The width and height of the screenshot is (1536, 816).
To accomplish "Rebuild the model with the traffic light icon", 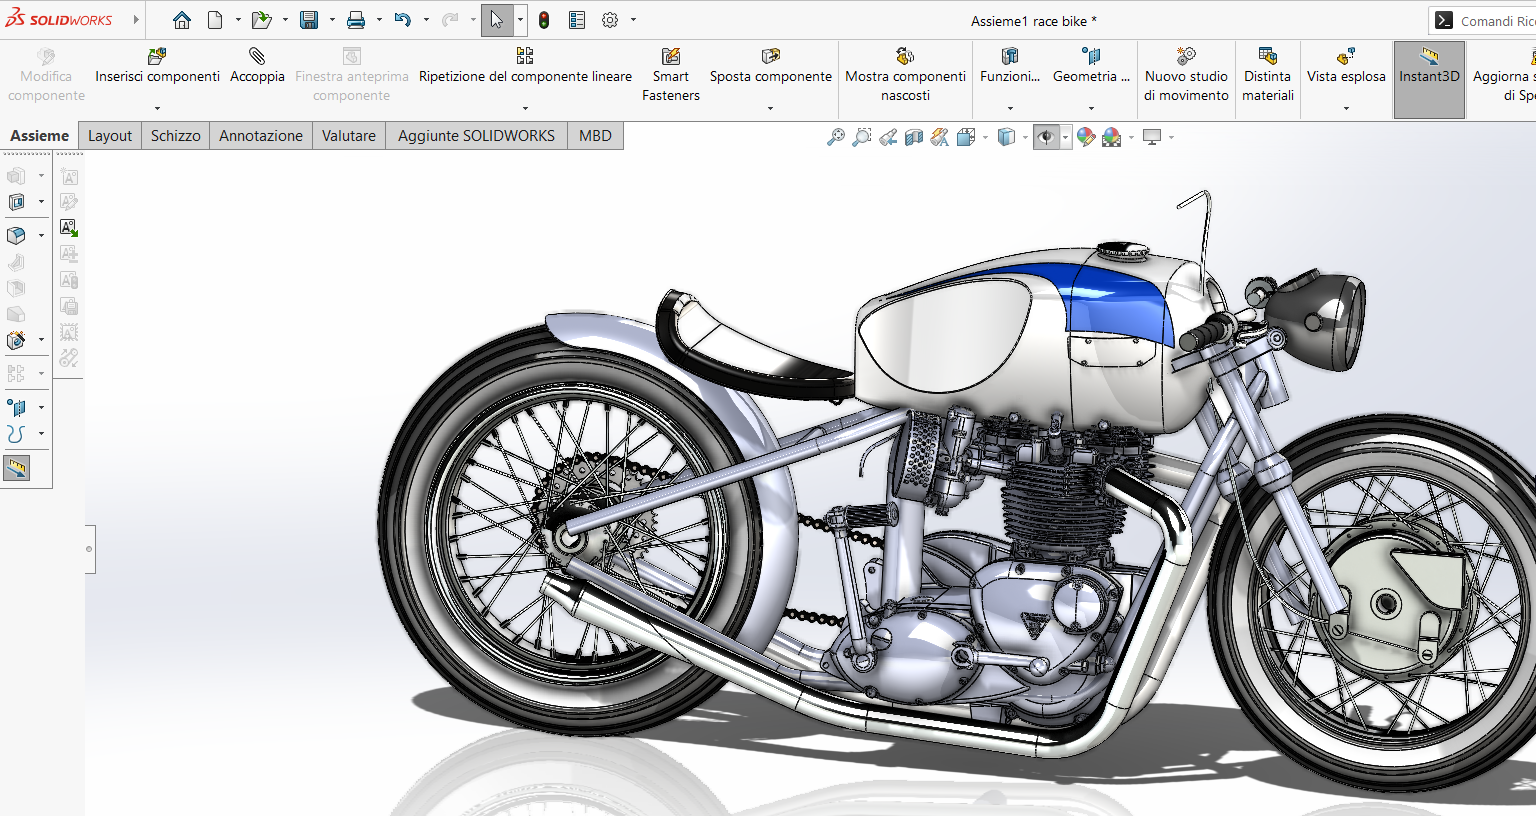I will click(x=544, y=20).
